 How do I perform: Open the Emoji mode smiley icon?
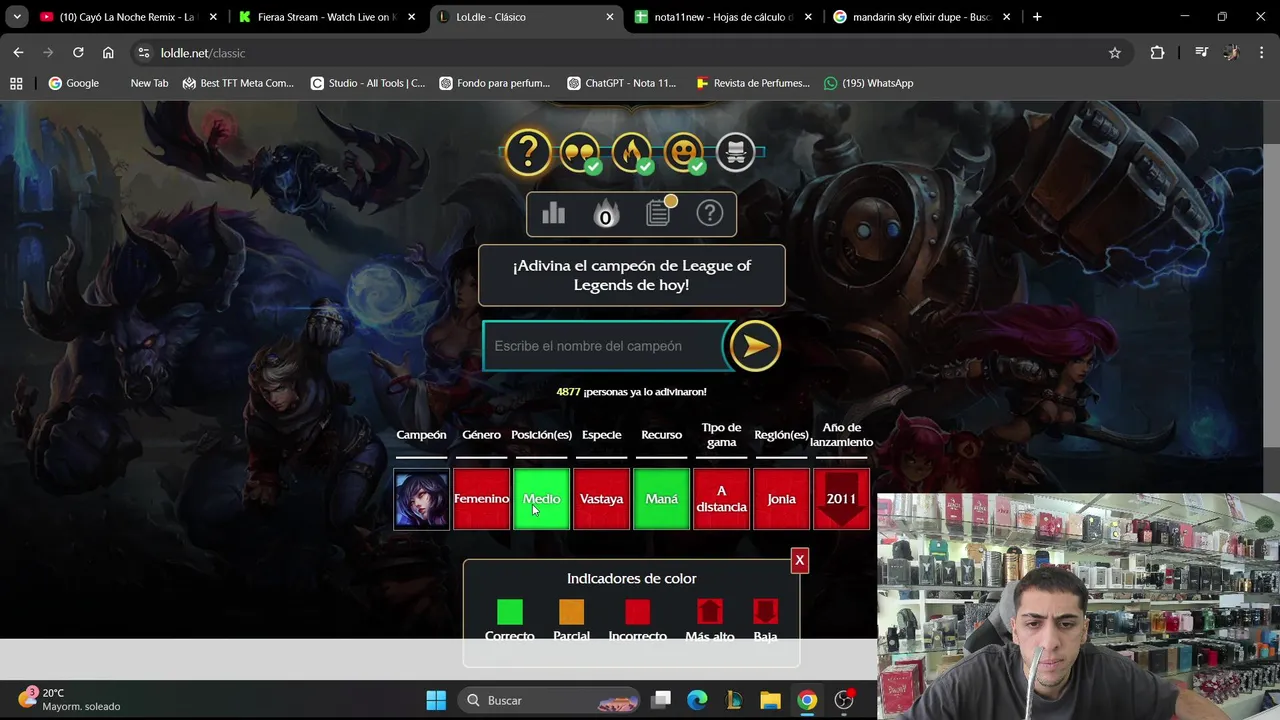[x=684, y=153]
